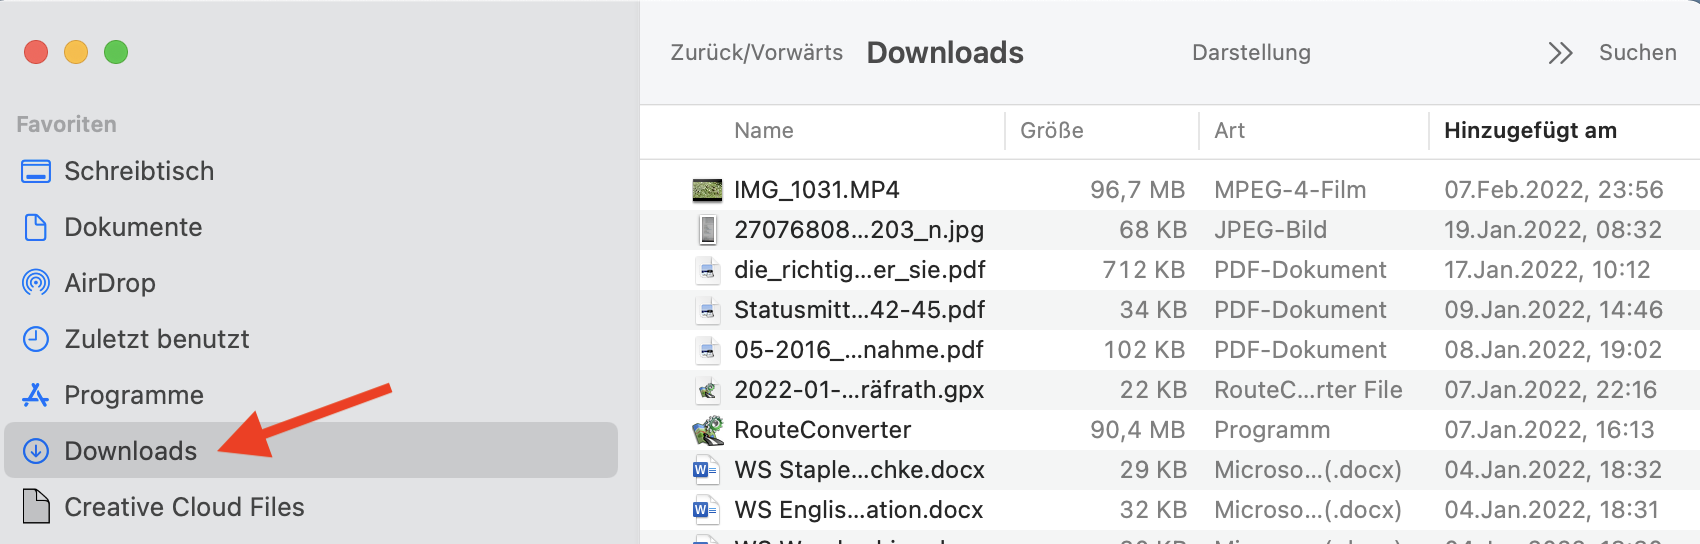1700x544 pixels.
Task: Sort files by Größe column header
Action: click(1052, 131)
